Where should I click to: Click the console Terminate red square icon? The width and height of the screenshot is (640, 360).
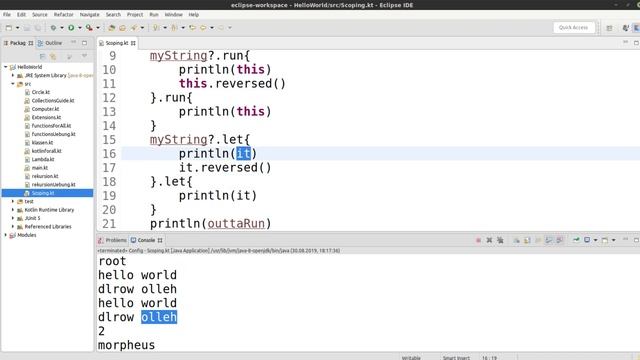point(478,240)
